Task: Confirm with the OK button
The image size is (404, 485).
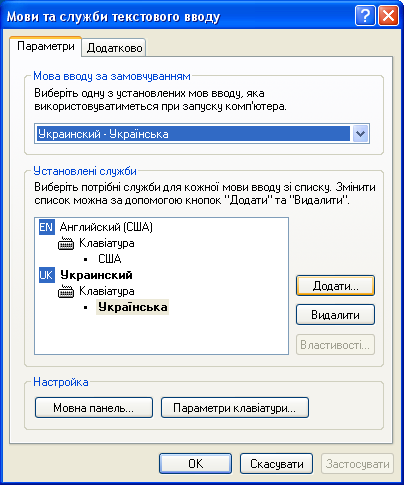Action: (195, 464)
